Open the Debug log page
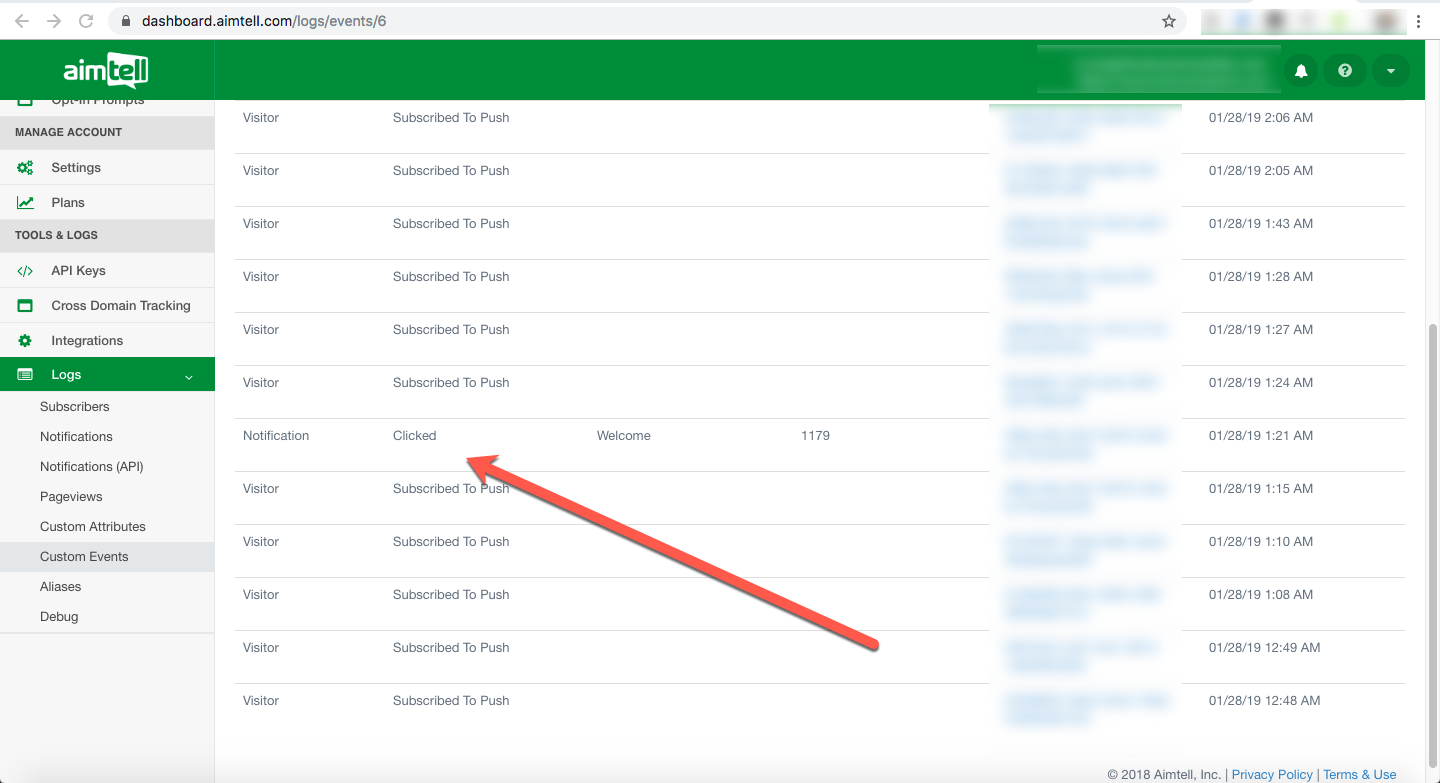This screenshot has height=783, width=1440. [x=59, y=617]
